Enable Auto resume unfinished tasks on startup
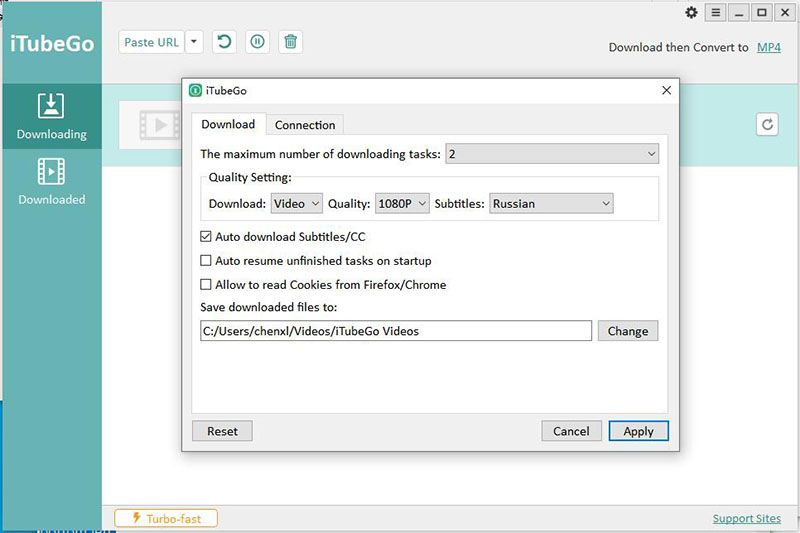 pos(206,261)
